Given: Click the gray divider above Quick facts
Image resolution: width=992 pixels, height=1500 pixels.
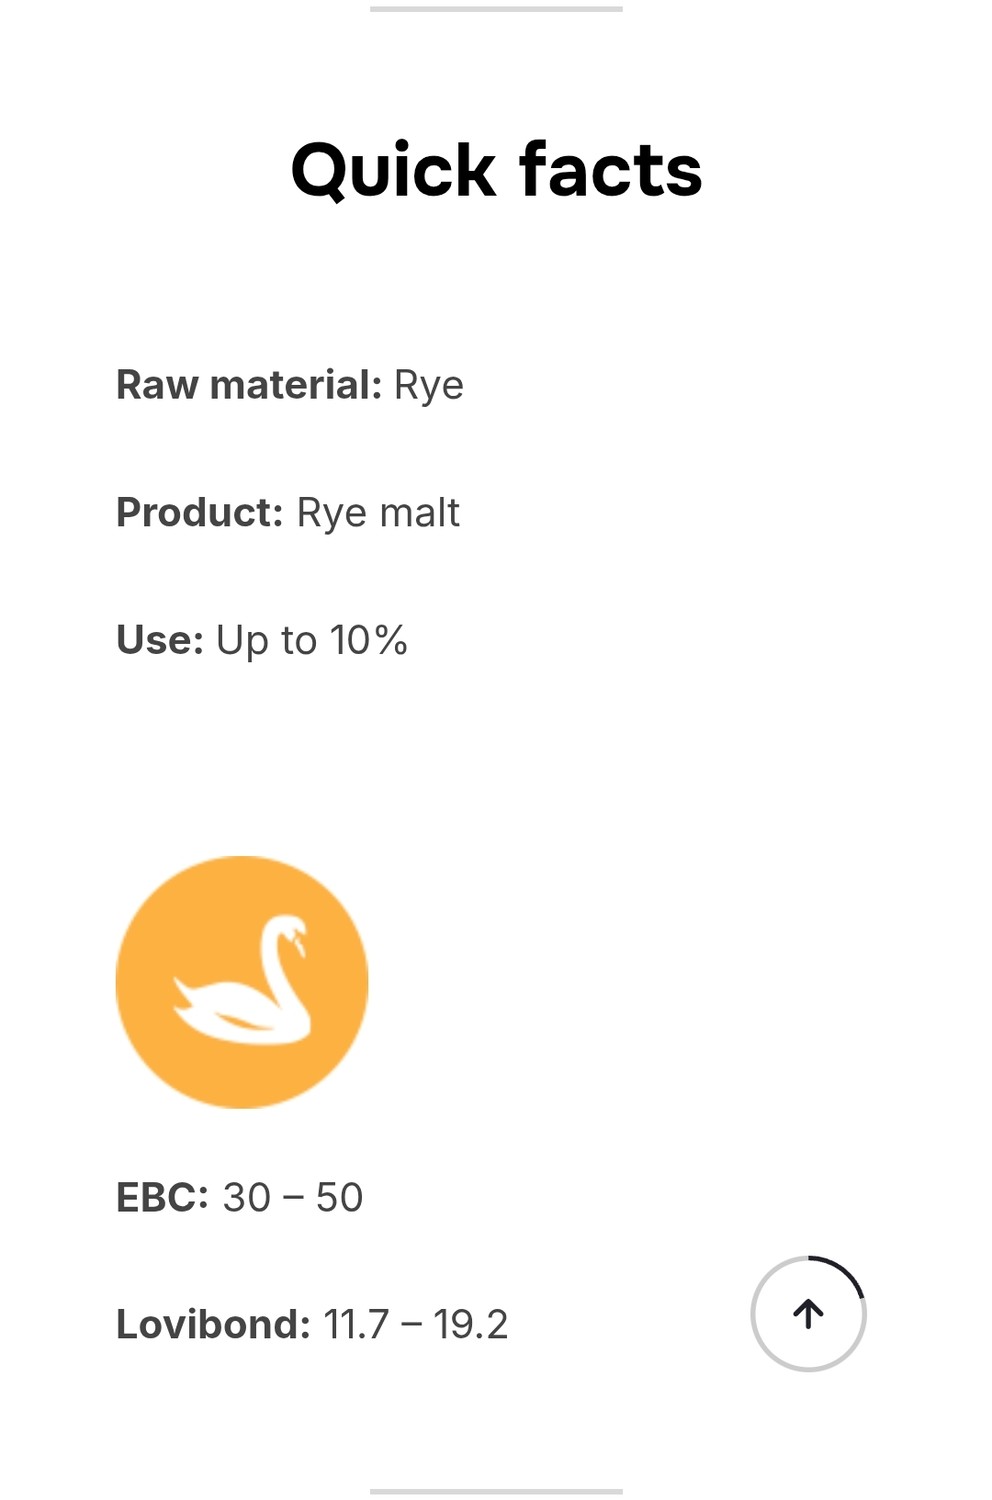Looking at the screenshot, I should point(496,9).
